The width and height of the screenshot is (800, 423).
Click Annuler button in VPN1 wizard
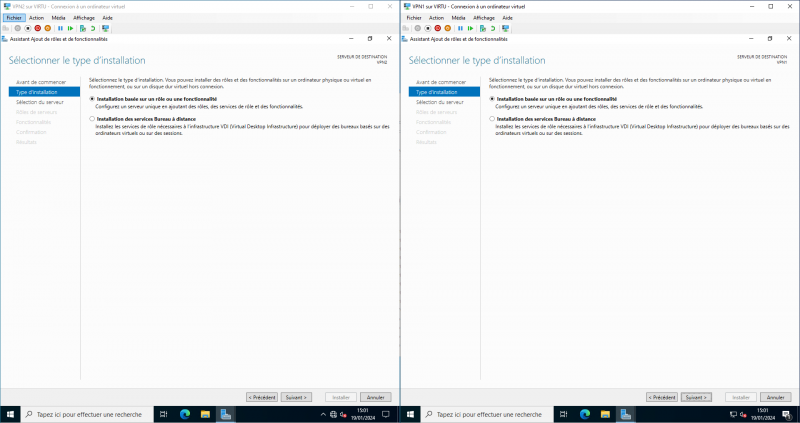pos(776,397)
